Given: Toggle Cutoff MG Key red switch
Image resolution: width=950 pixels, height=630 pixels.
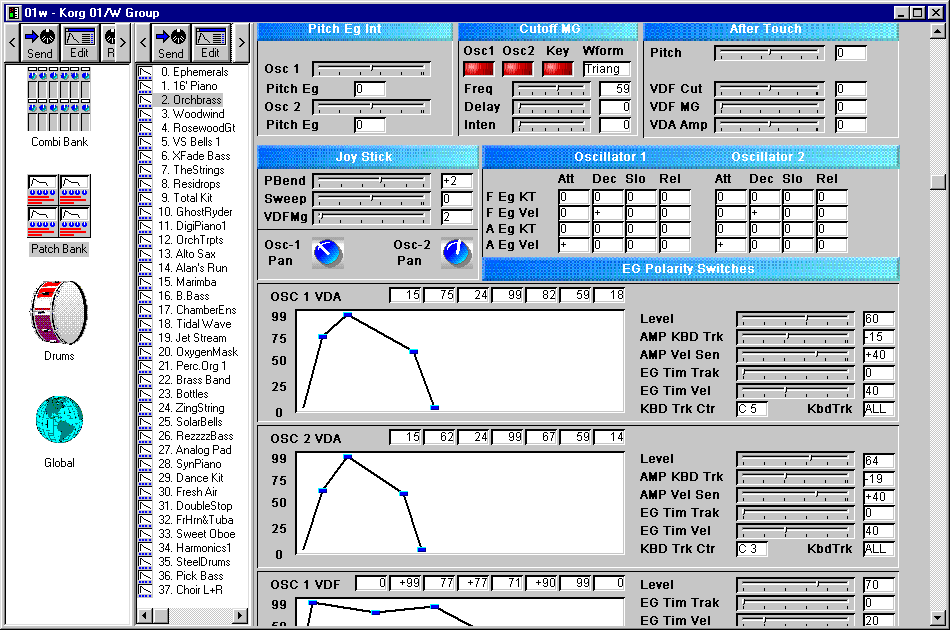Looking at the screenshot, I should pos(558,69).
